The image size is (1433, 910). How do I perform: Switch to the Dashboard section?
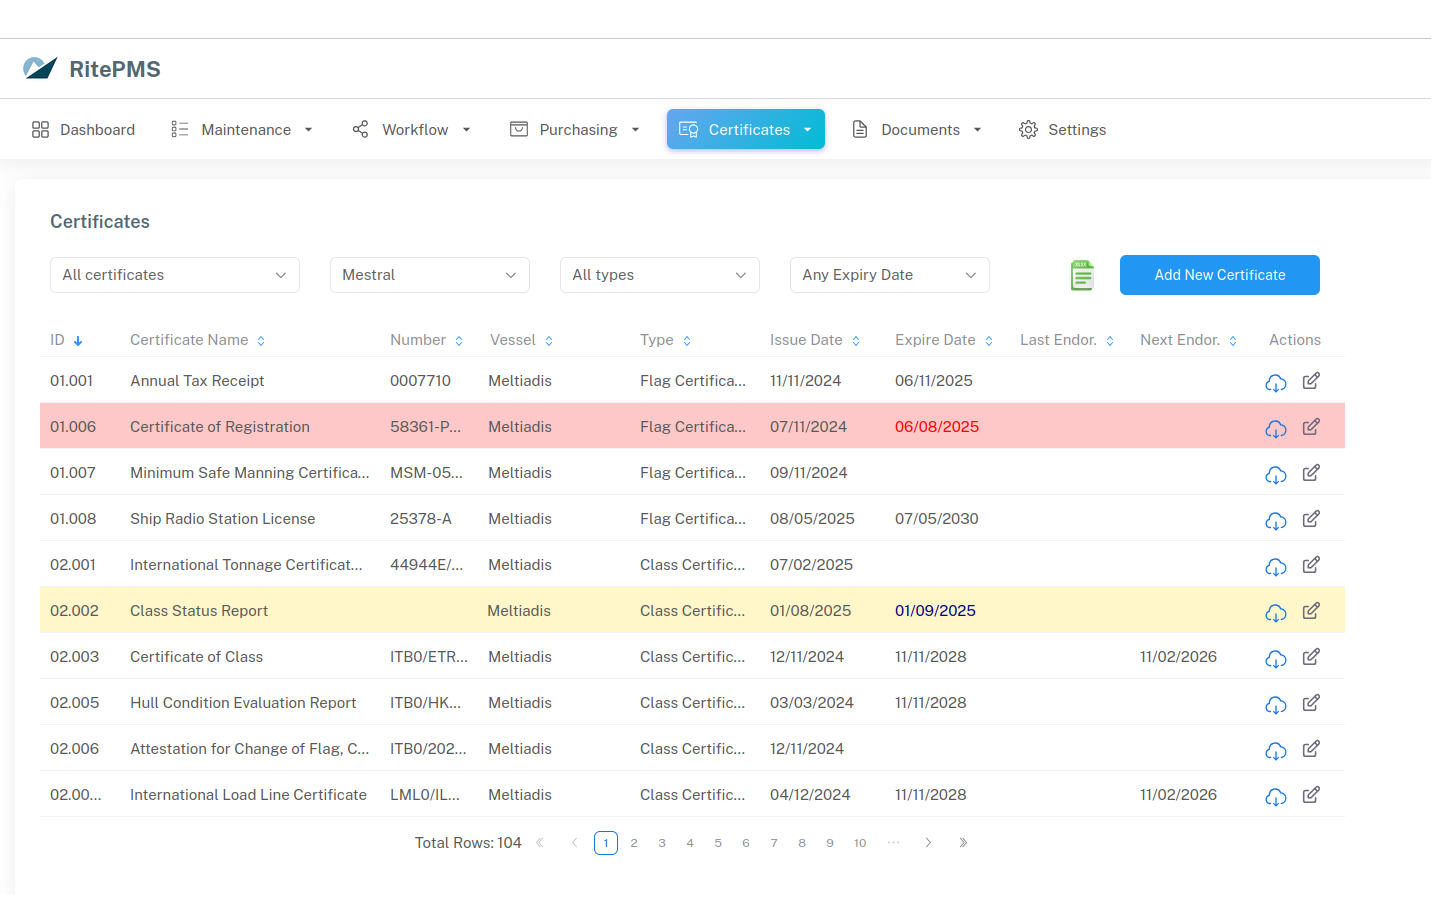click(x=83, y=129)
